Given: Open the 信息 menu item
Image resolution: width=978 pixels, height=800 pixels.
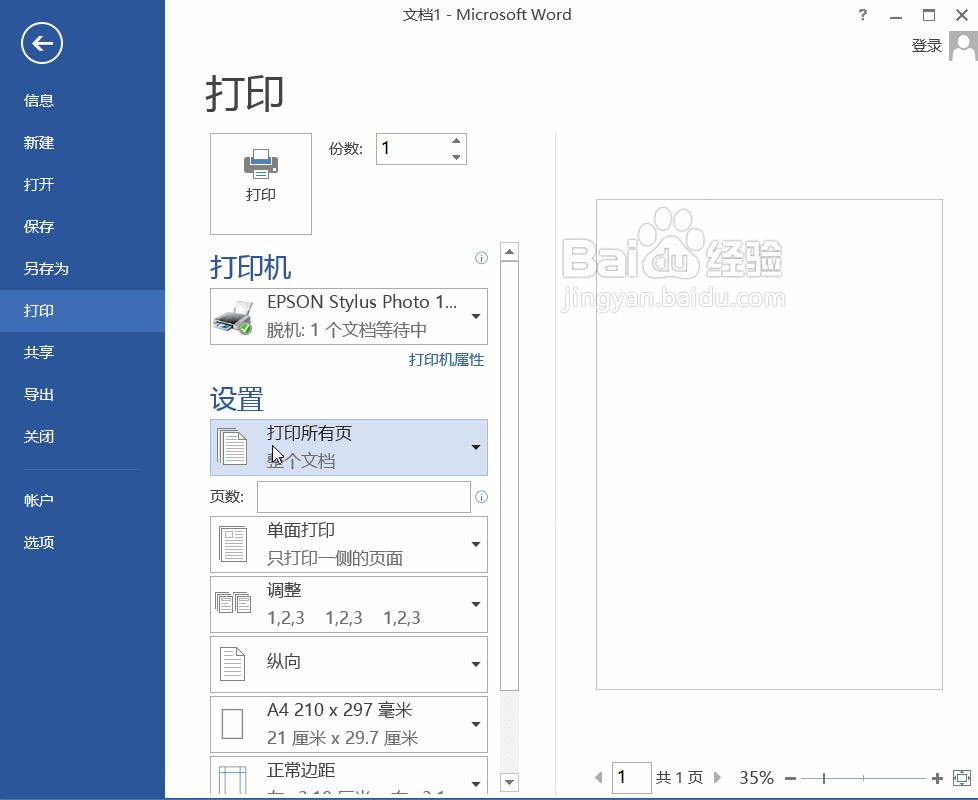Looking at the screenshot, I should coord(39,100).
